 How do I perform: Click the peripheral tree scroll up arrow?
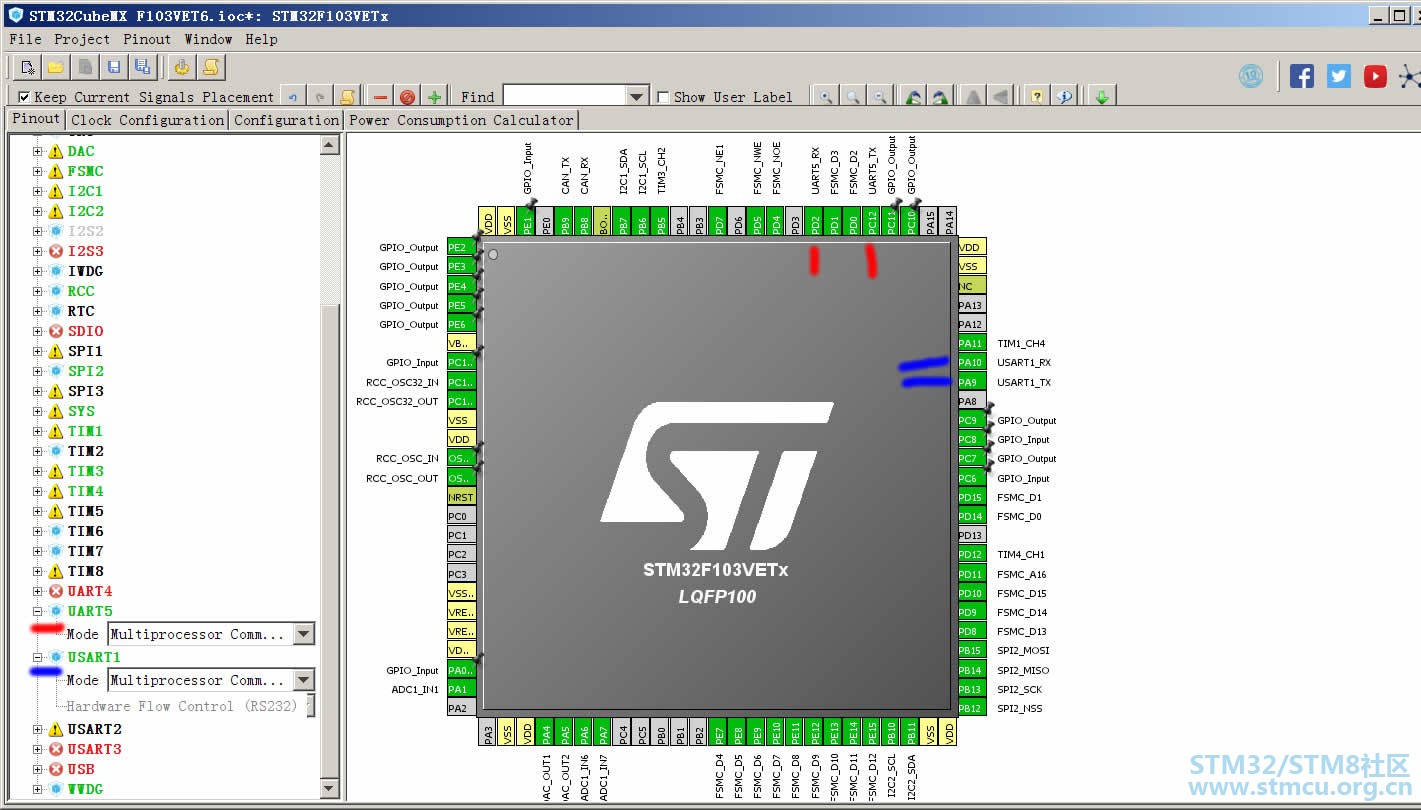click(329, 145)
